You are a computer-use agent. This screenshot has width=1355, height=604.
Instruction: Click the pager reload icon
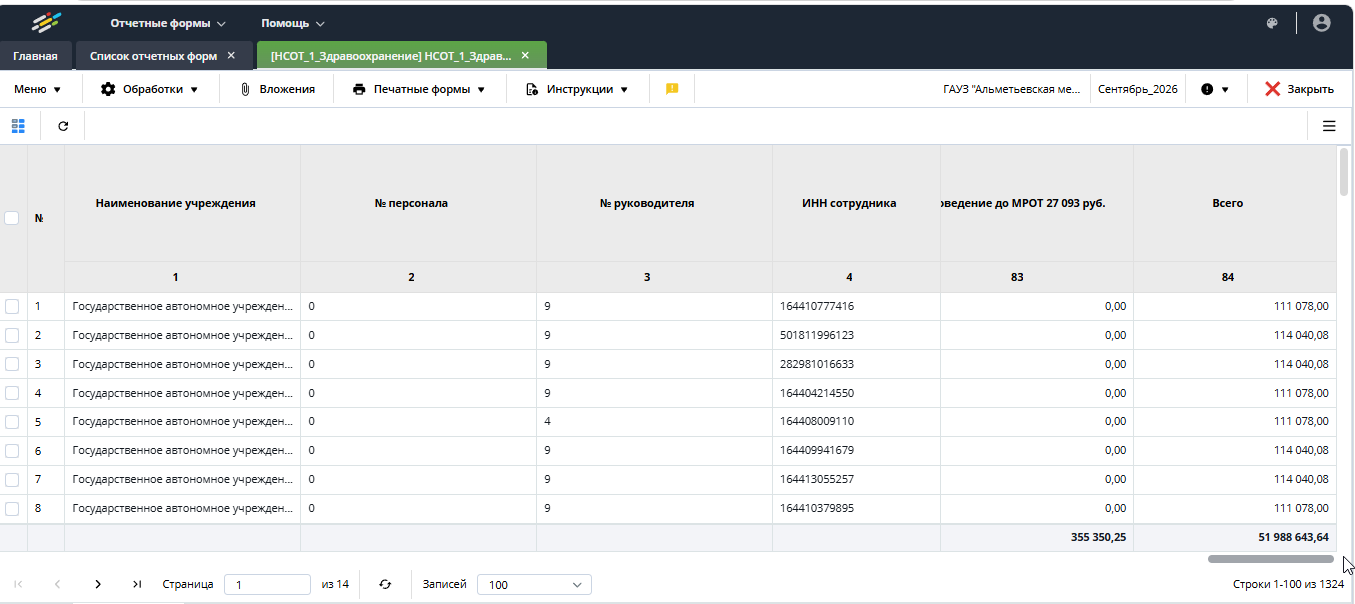[385, 584]
